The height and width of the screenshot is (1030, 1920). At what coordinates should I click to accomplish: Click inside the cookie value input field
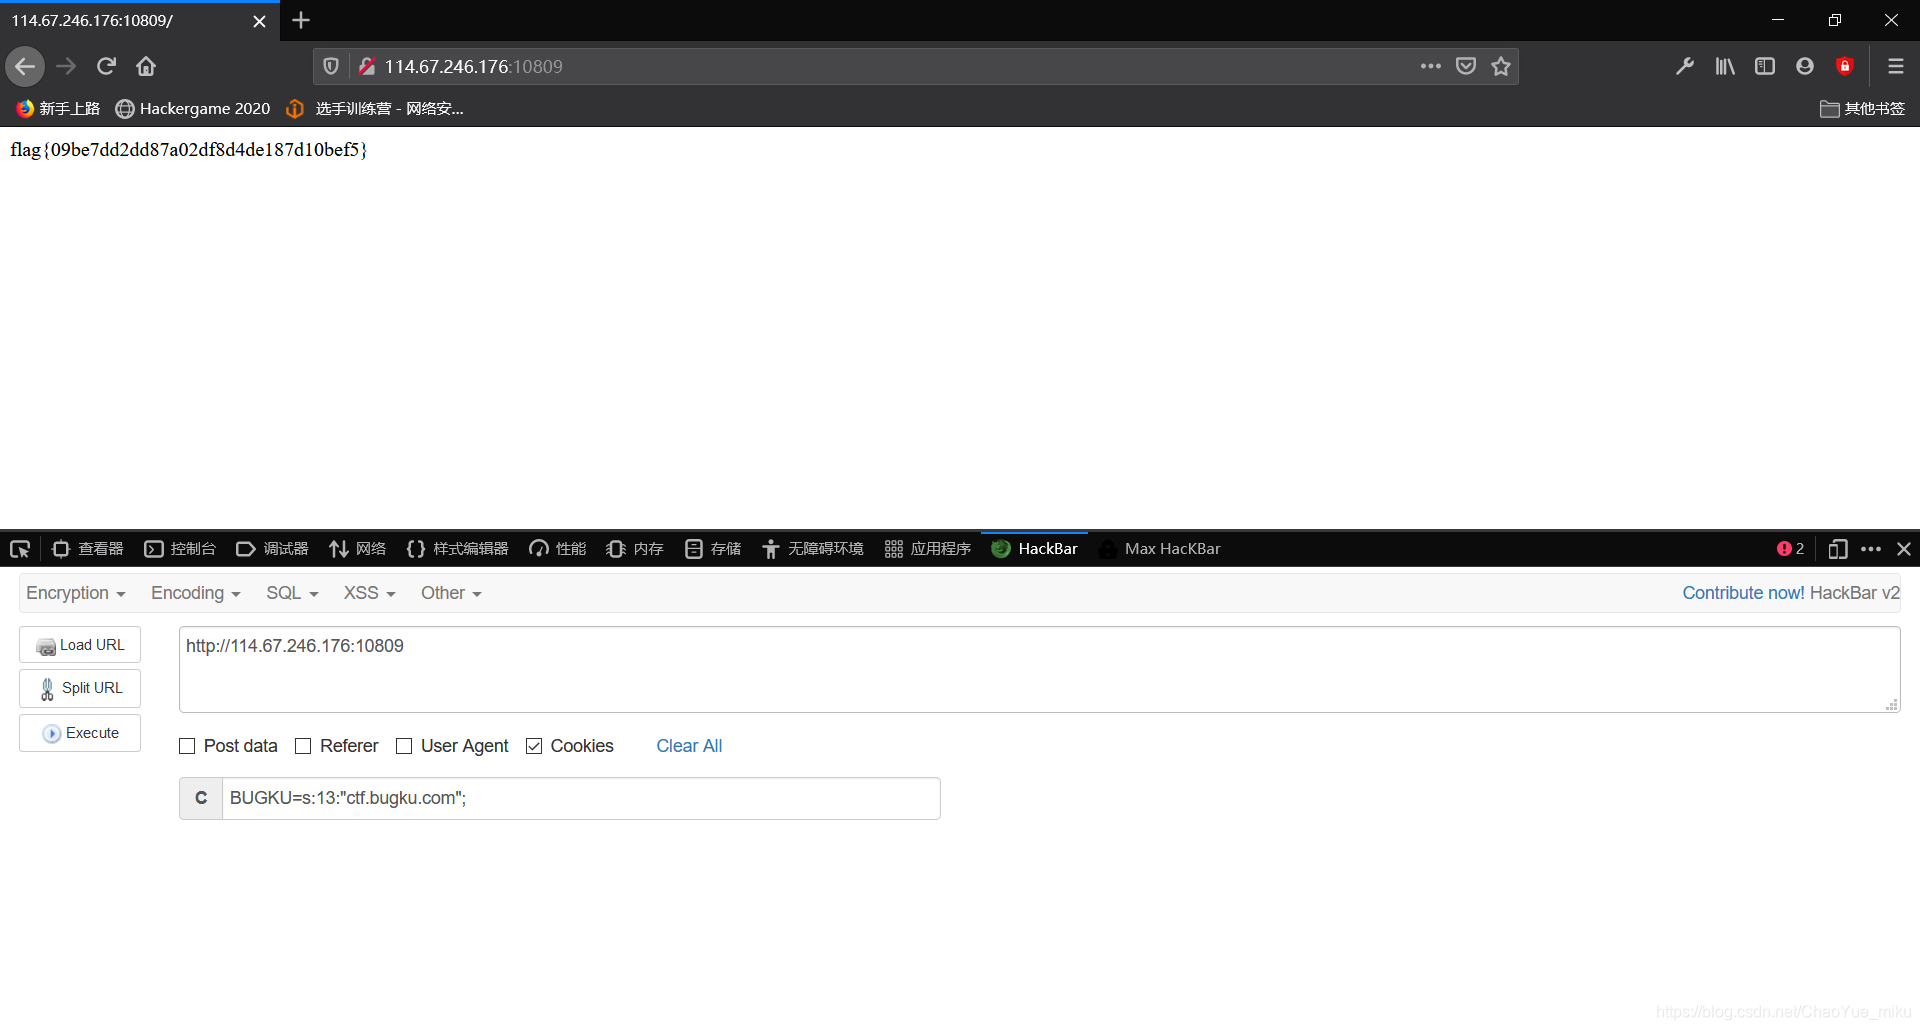click(580, 798)
